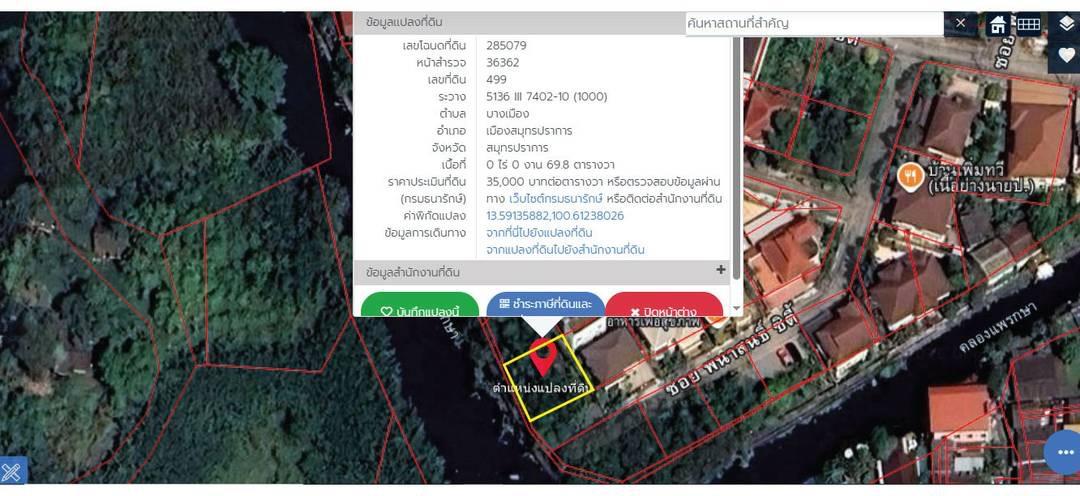Open directions link จากที่นี่ไปยังแปลงที่ดิน
The height and width of the screenshot is (496, 1080).
tap(539, 233)
